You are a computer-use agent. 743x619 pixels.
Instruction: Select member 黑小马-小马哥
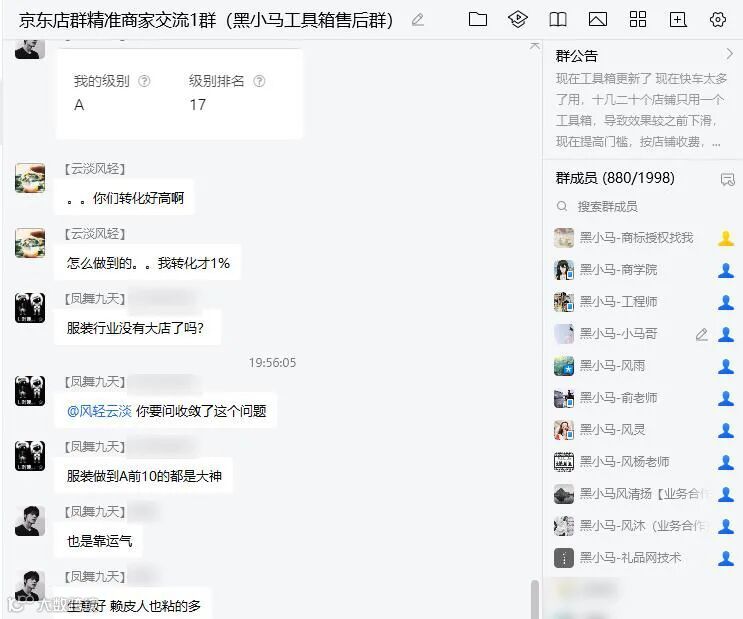643,334
